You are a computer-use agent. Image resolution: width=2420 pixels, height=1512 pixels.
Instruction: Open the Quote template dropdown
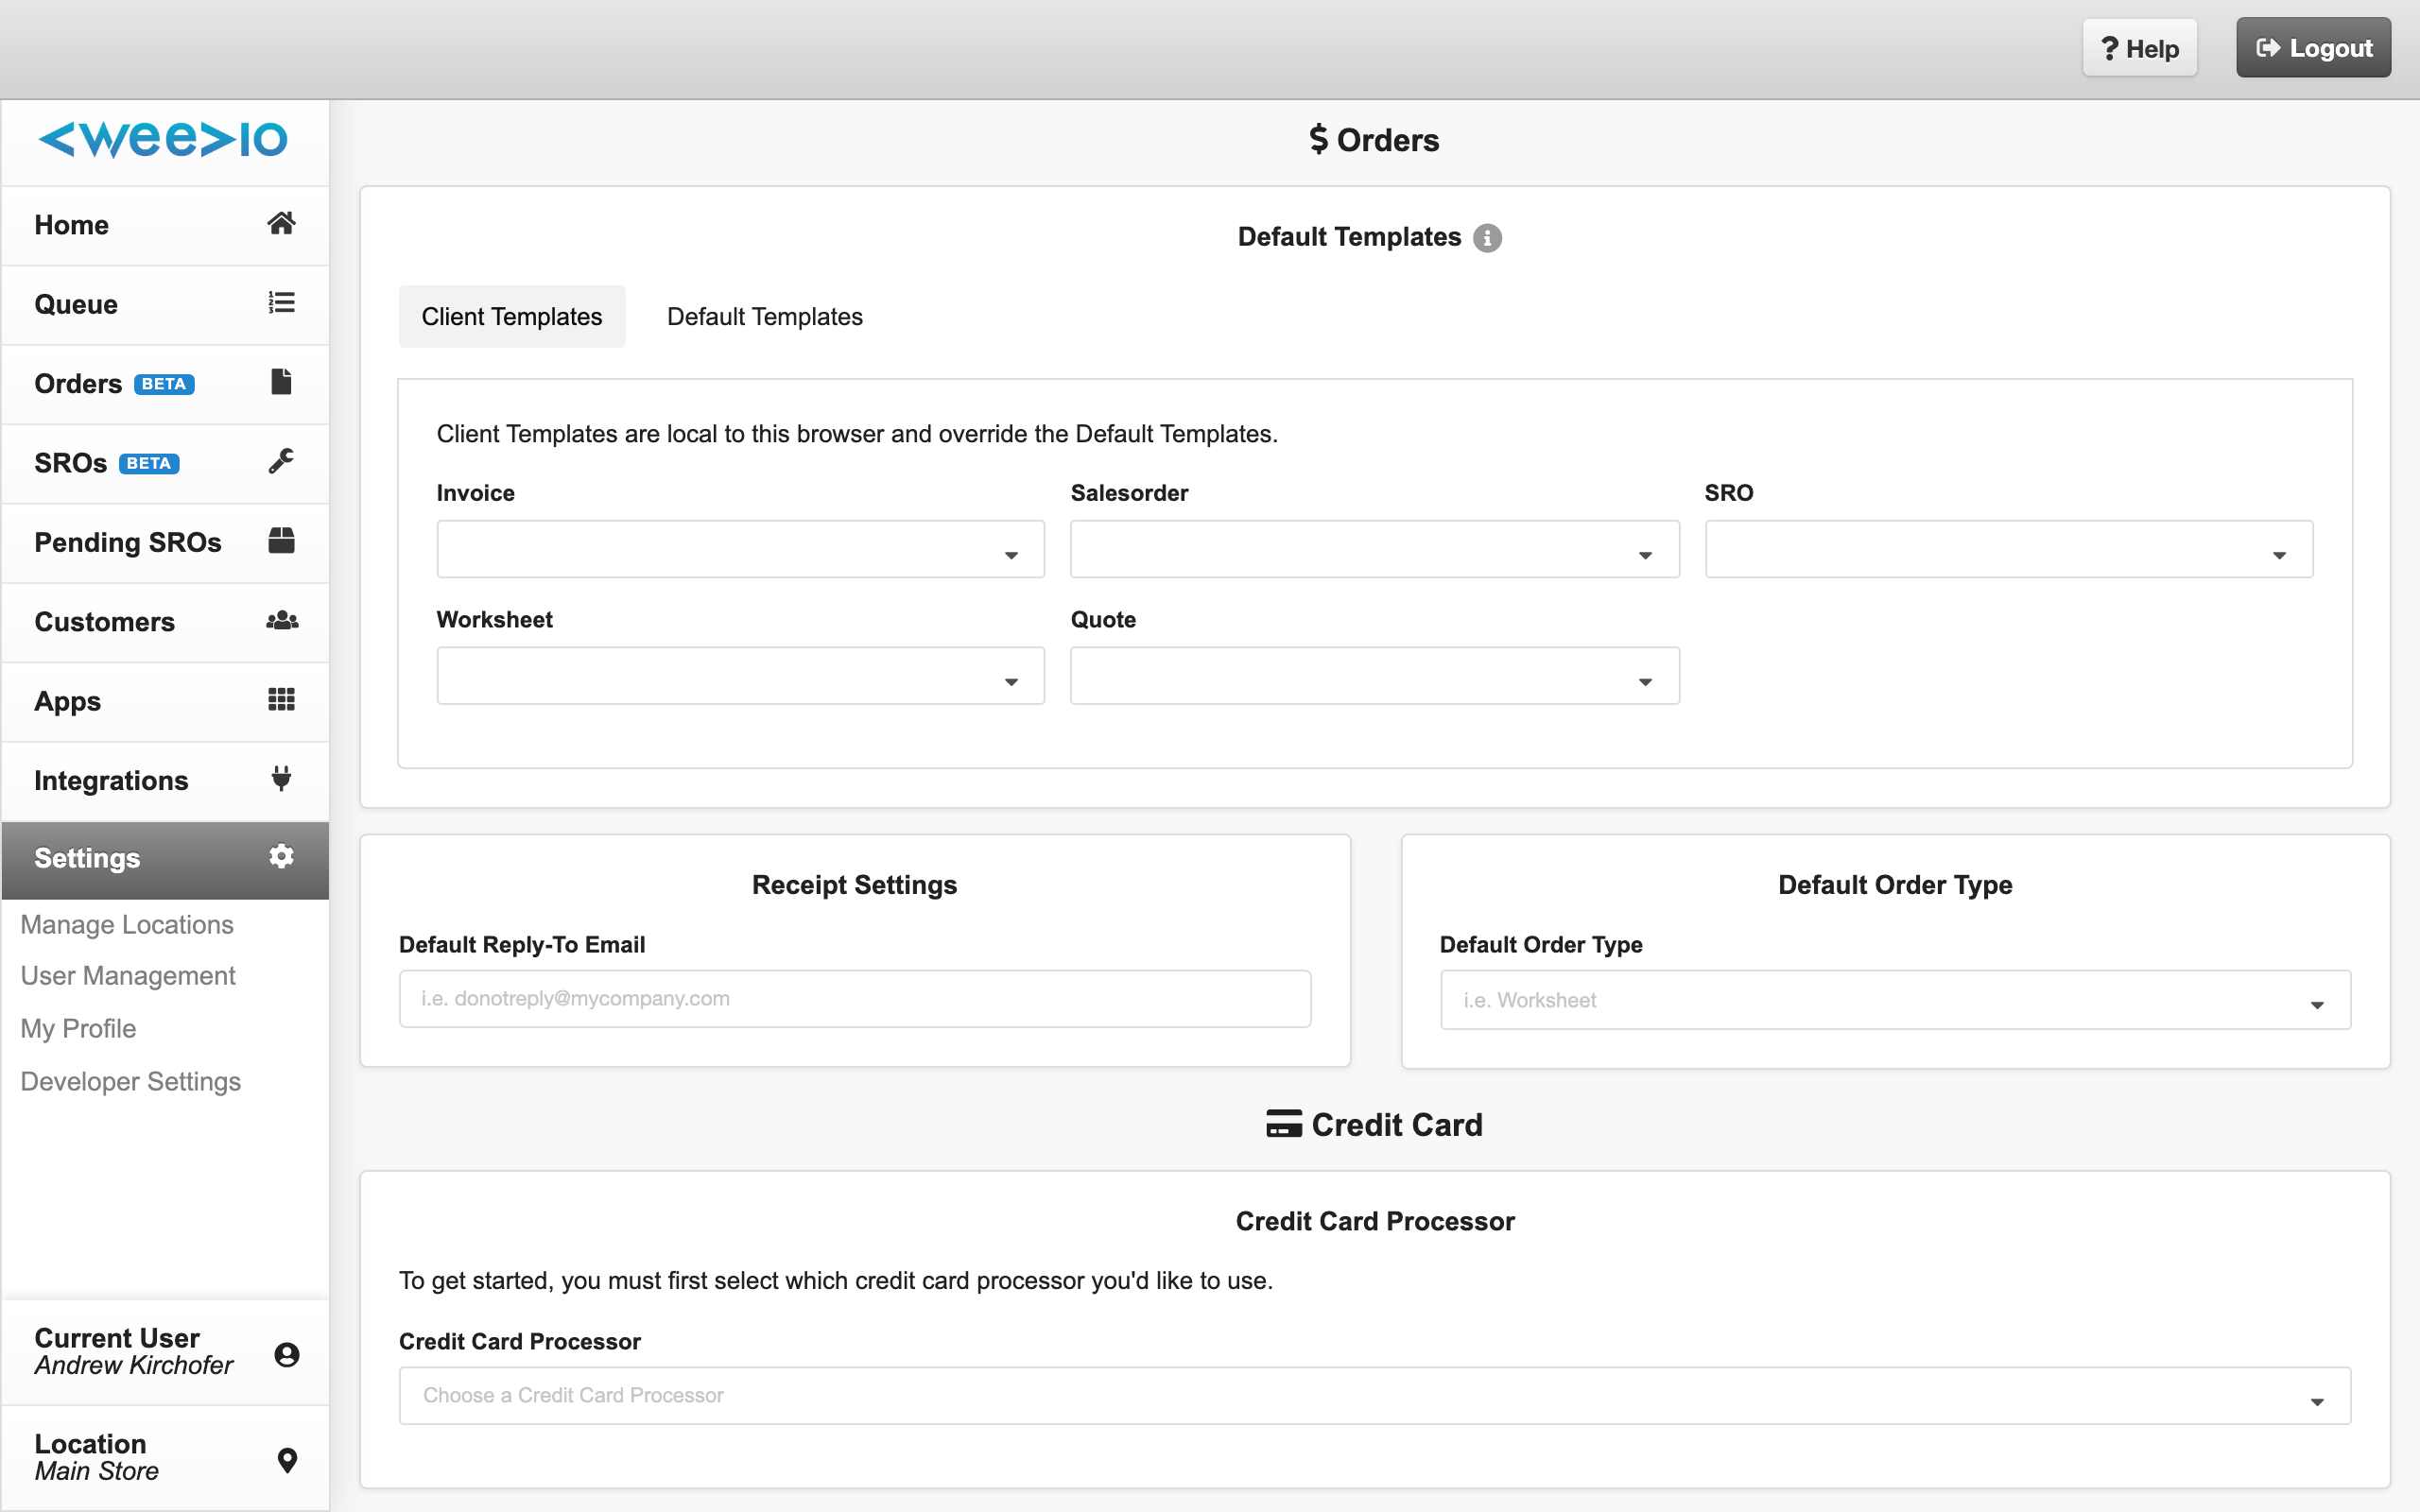pos(1374,676)
